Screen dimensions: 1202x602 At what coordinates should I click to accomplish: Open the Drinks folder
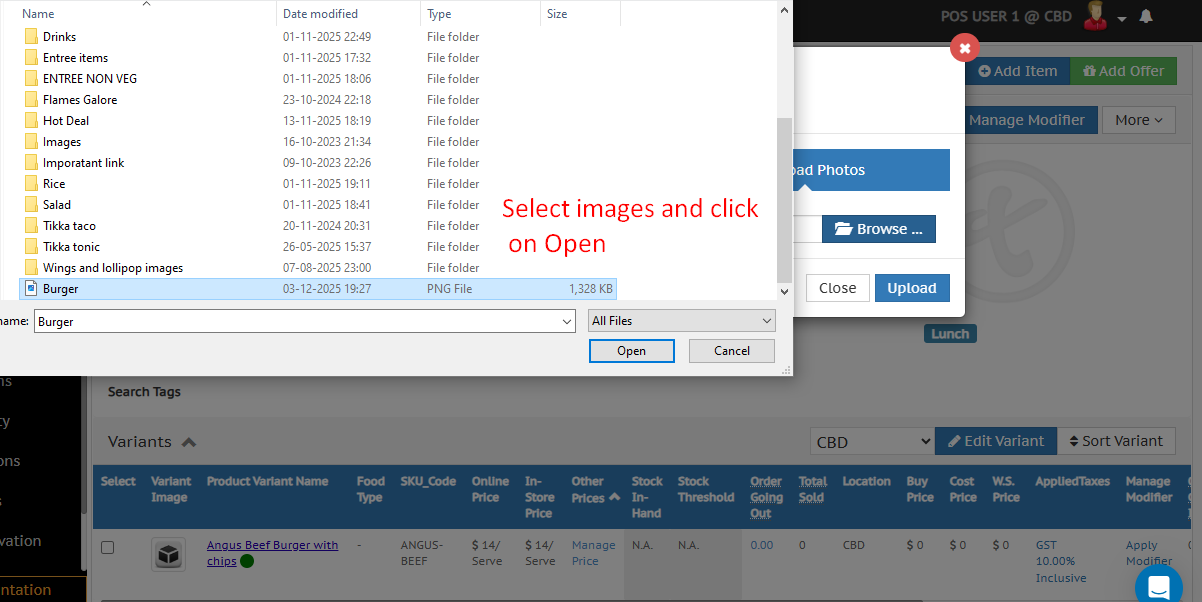tap(59, 37)
